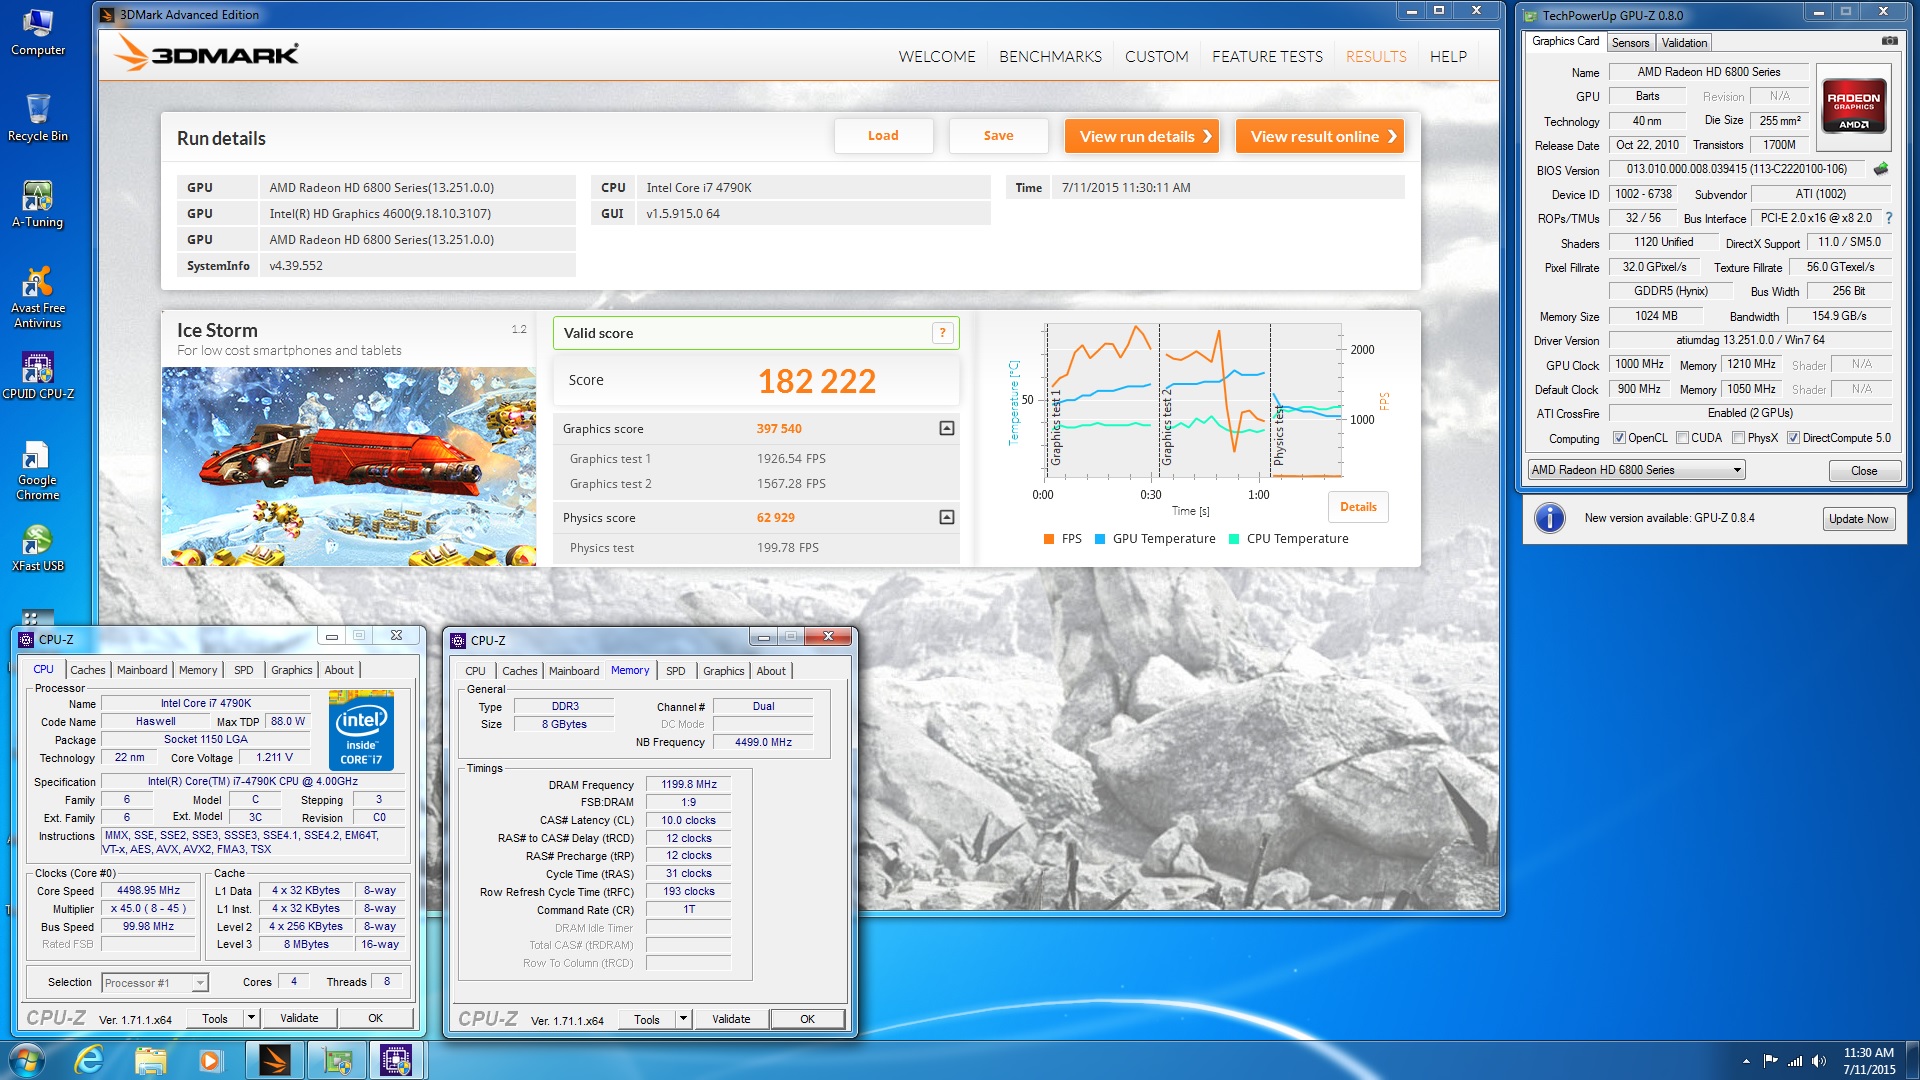
Task: Open the Tools dropdown arrow in CPU window
Action: tap(251, 1018)
